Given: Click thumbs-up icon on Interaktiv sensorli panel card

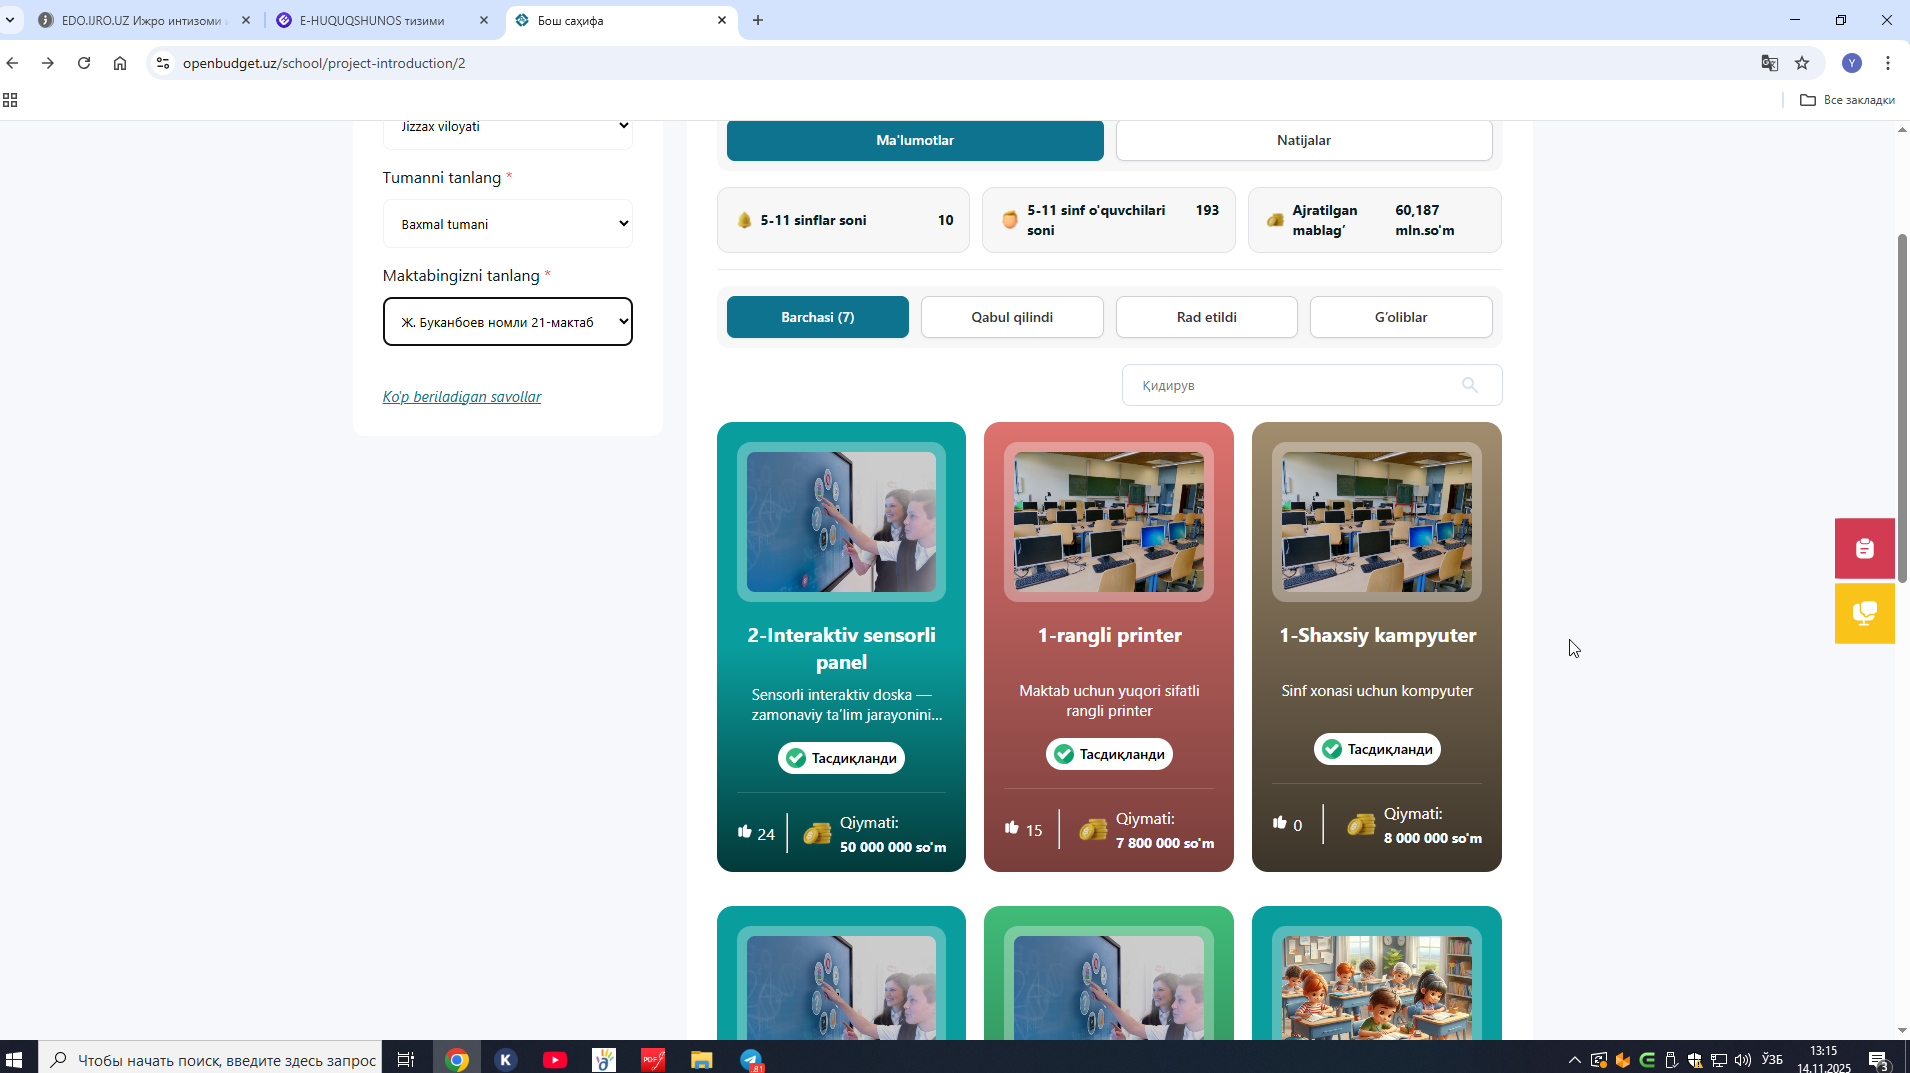Looking at the screenshot, I should coord(744,832).
